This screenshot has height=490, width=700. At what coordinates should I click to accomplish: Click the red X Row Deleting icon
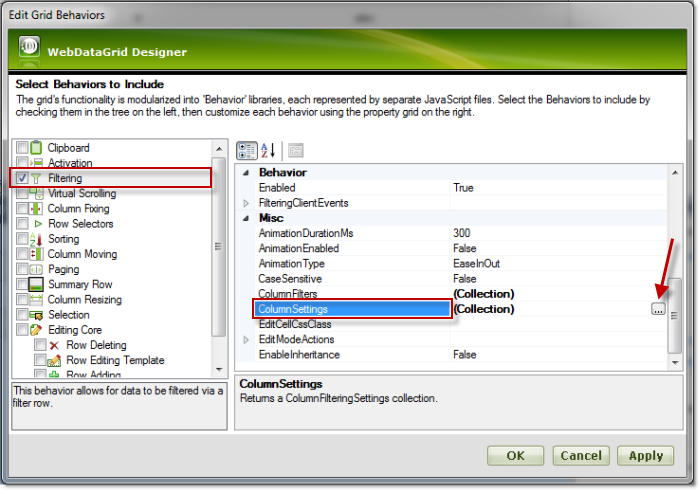click(x=55, y=345)
